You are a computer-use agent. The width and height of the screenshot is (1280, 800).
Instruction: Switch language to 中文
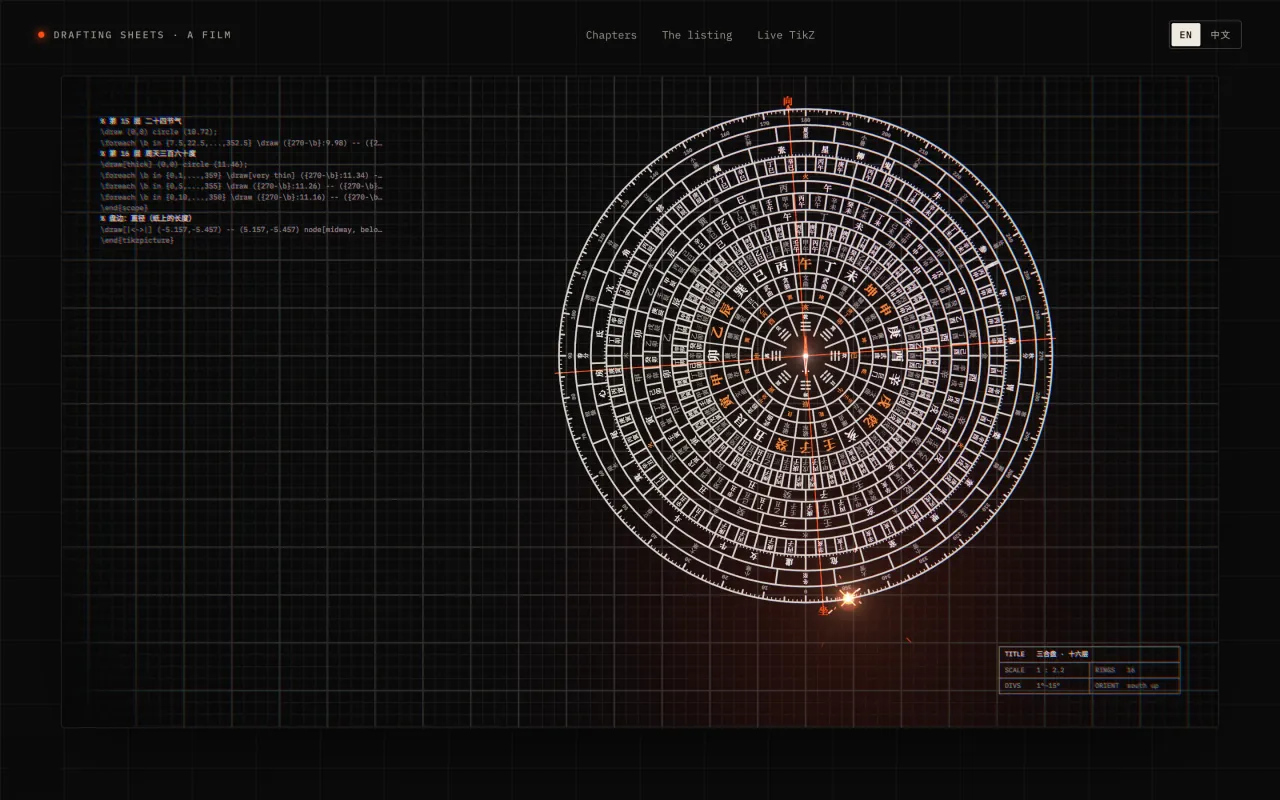tap(1220, 35)
